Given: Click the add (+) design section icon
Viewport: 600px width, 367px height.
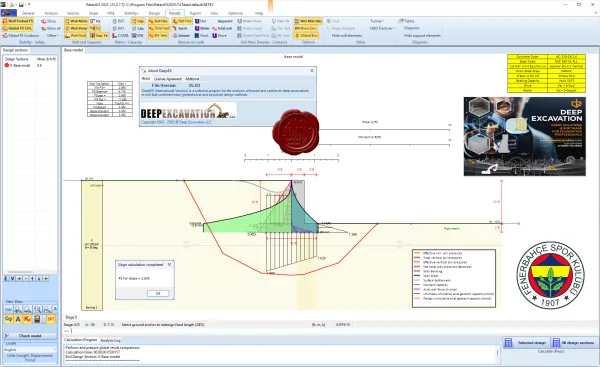Looking at the screenshot, I should (x=19, y=279).
